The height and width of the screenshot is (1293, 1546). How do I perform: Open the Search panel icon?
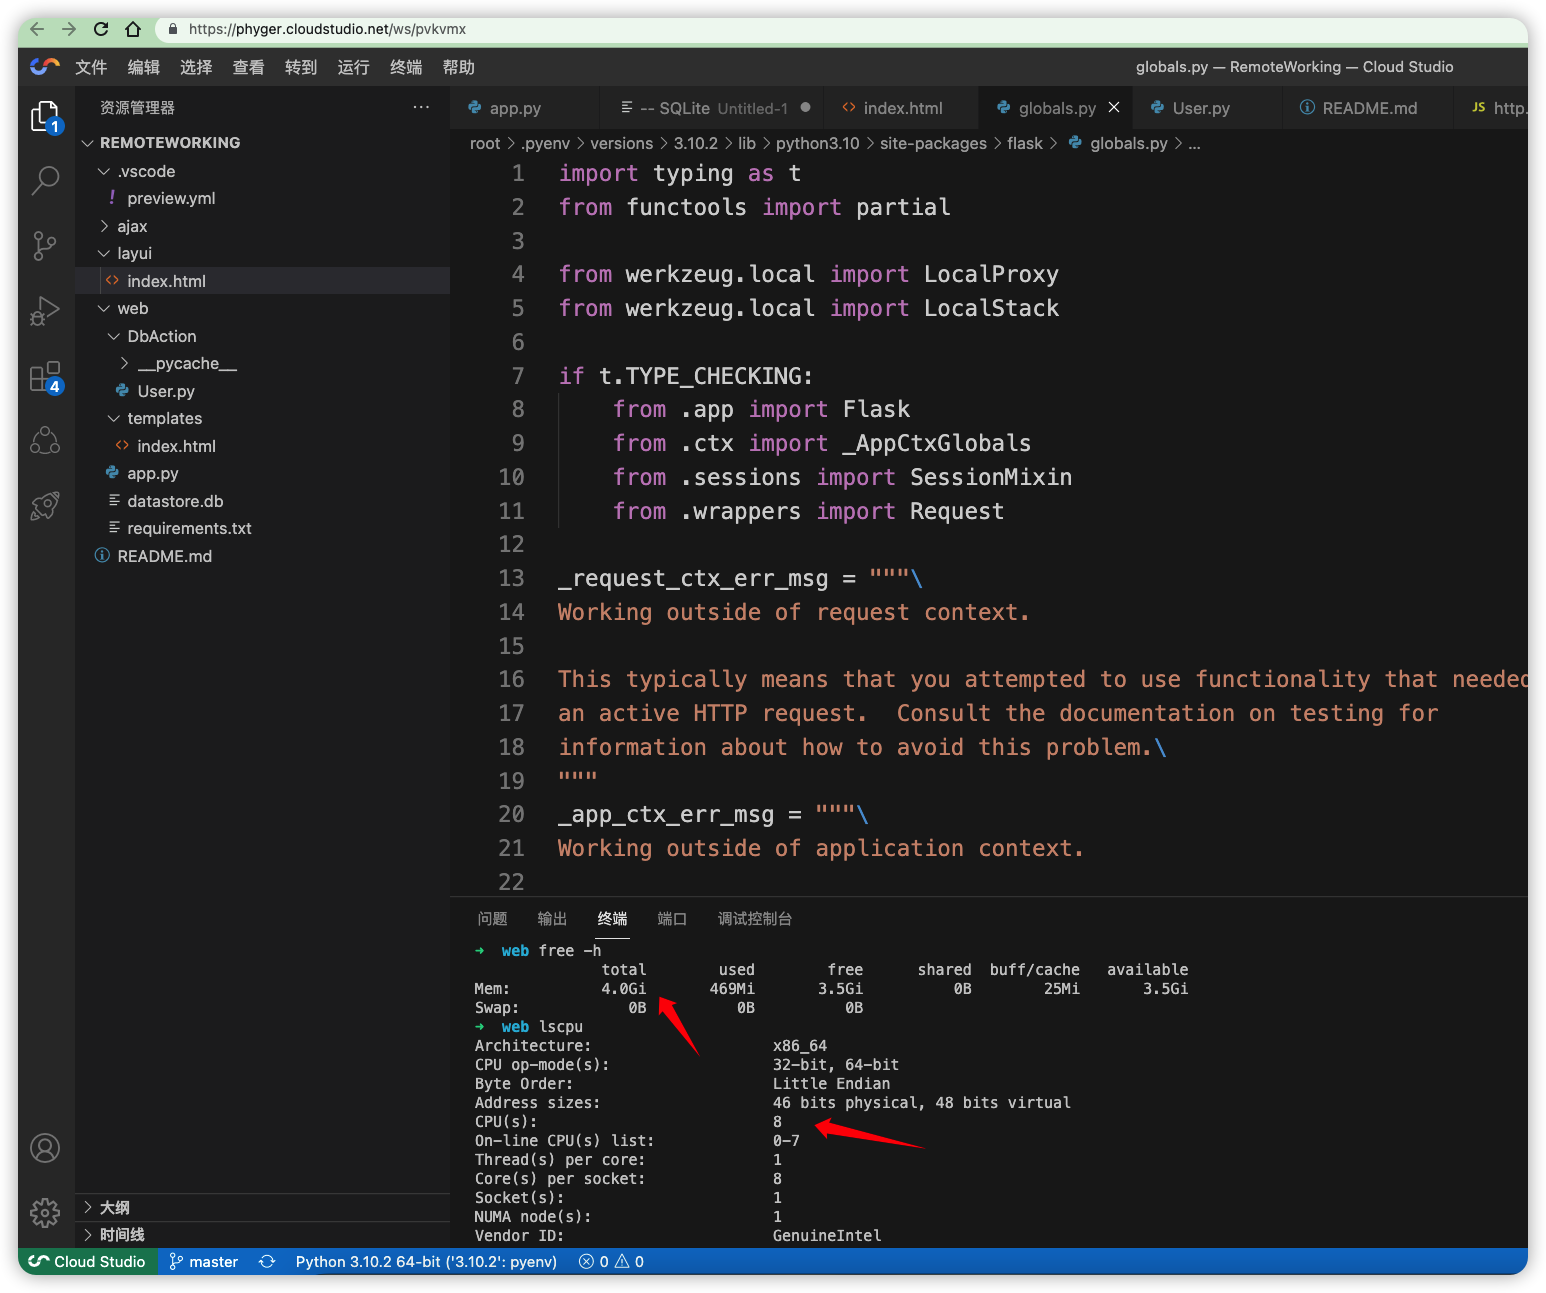[45, 180]
